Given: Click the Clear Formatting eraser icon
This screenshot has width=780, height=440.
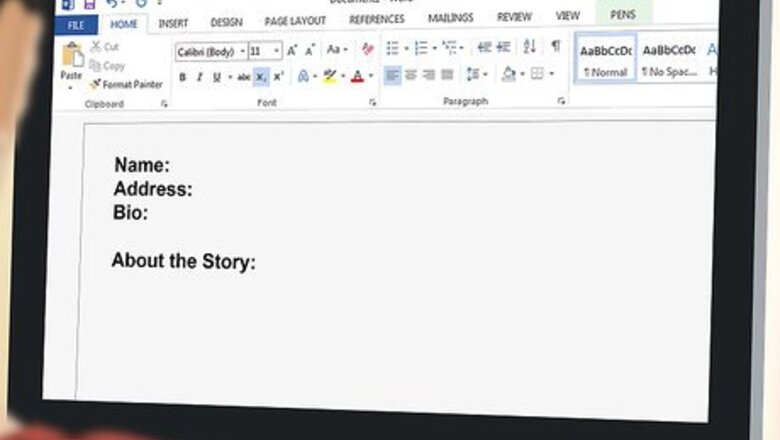Looking at the screenshot, I should coord(368,49).
